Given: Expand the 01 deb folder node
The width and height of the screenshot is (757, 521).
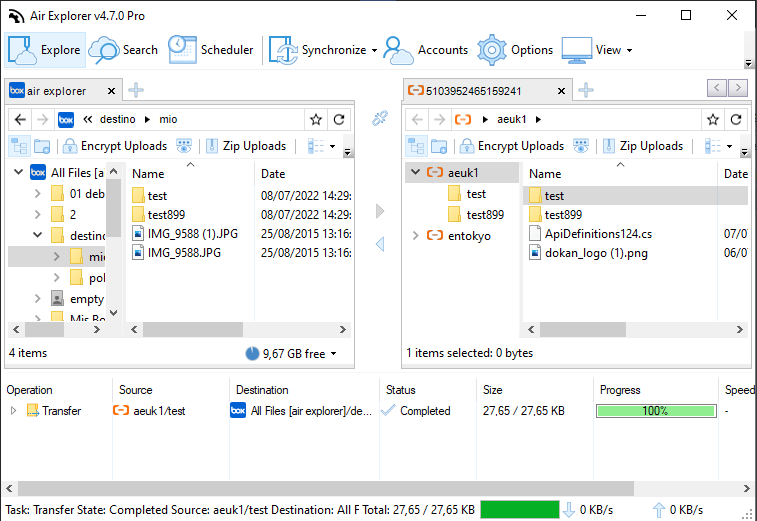Looking at the screenshot, I should [x=38, y=194].
